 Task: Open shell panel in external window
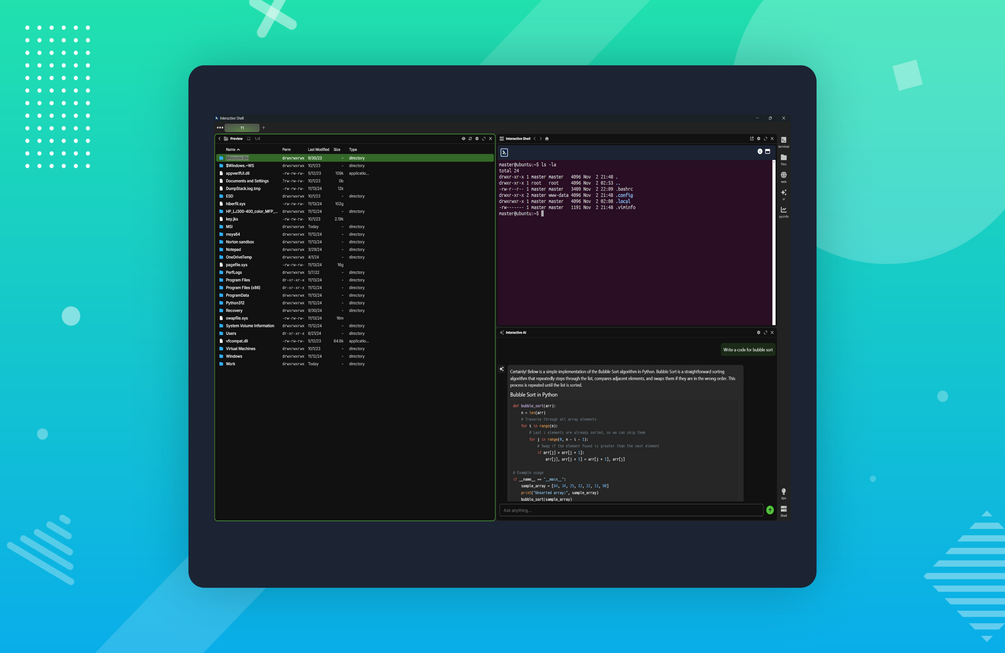751,138
